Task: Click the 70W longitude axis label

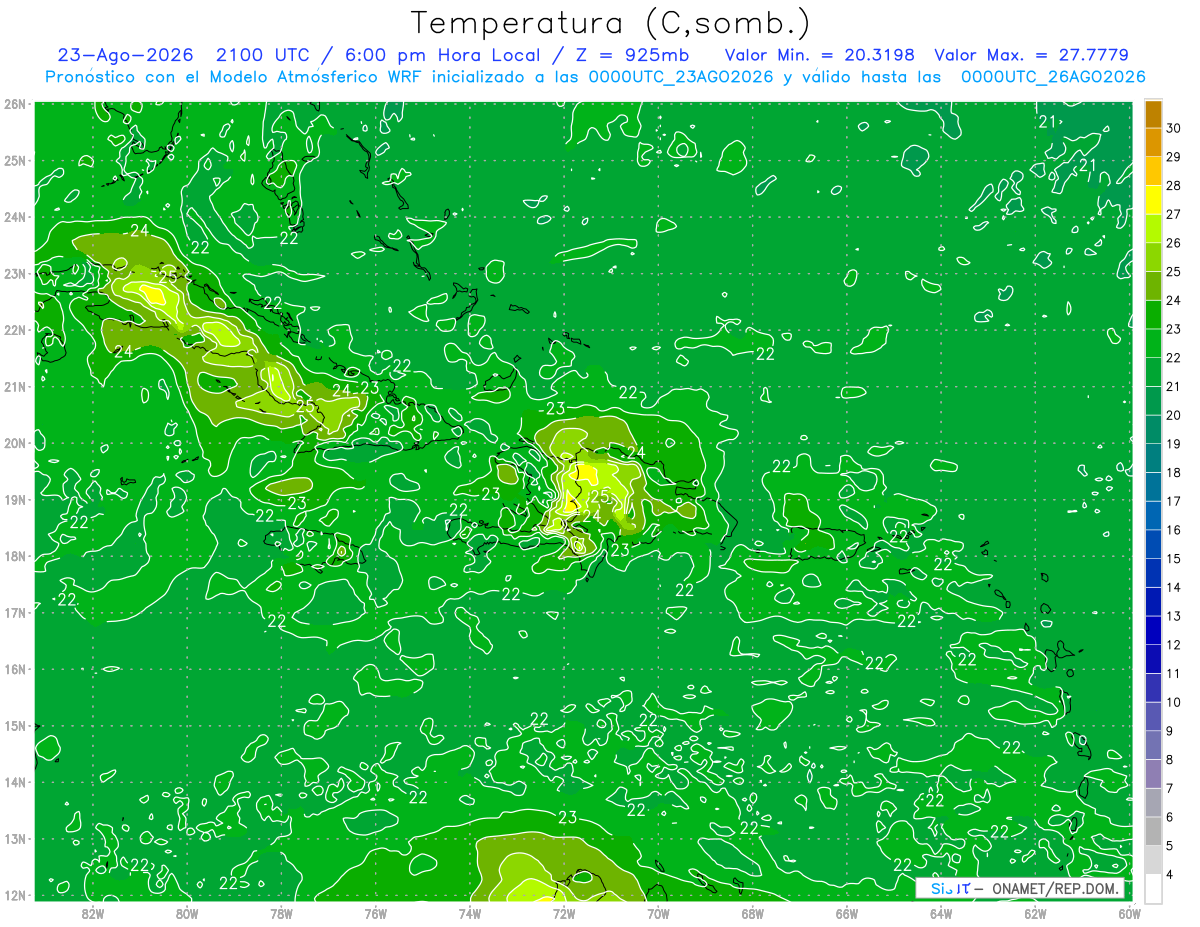Action: click(x=658, y=912)
